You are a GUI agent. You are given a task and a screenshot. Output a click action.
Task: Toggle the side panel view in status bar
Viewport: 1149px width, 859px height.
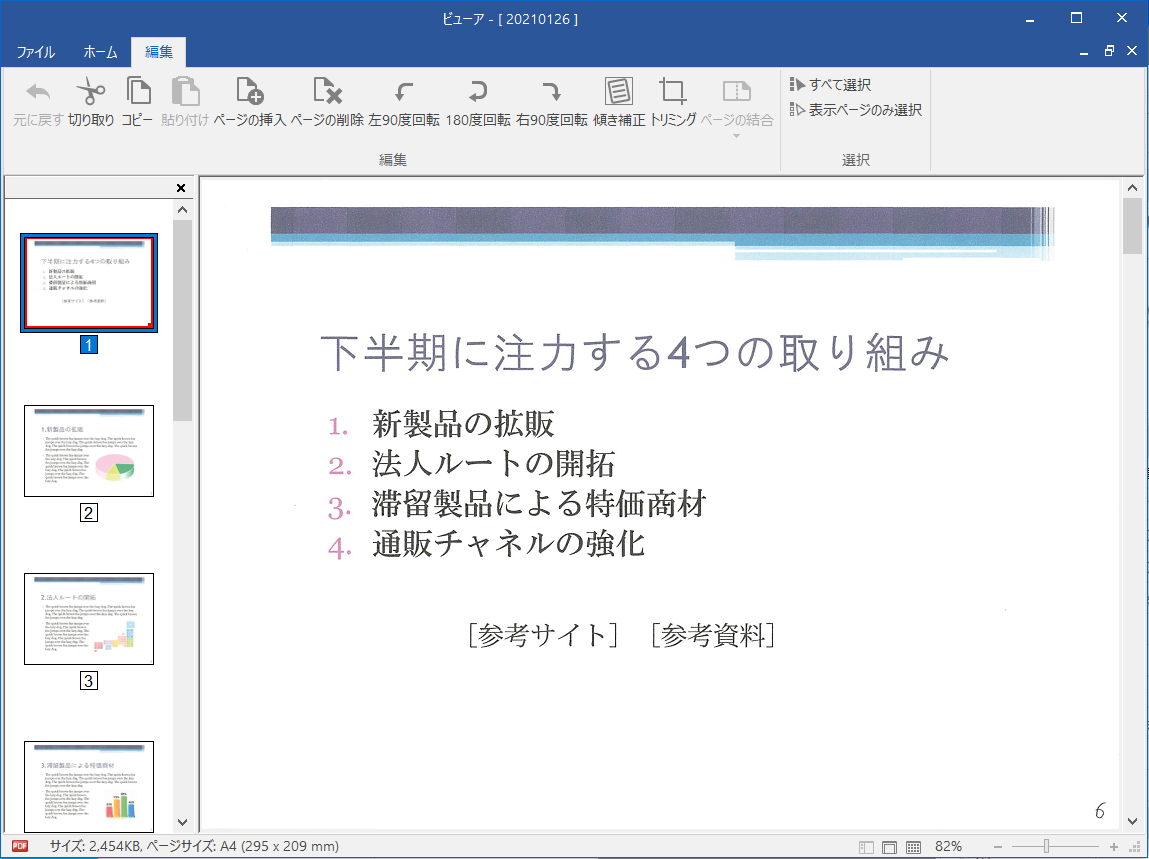pos(866,847)
